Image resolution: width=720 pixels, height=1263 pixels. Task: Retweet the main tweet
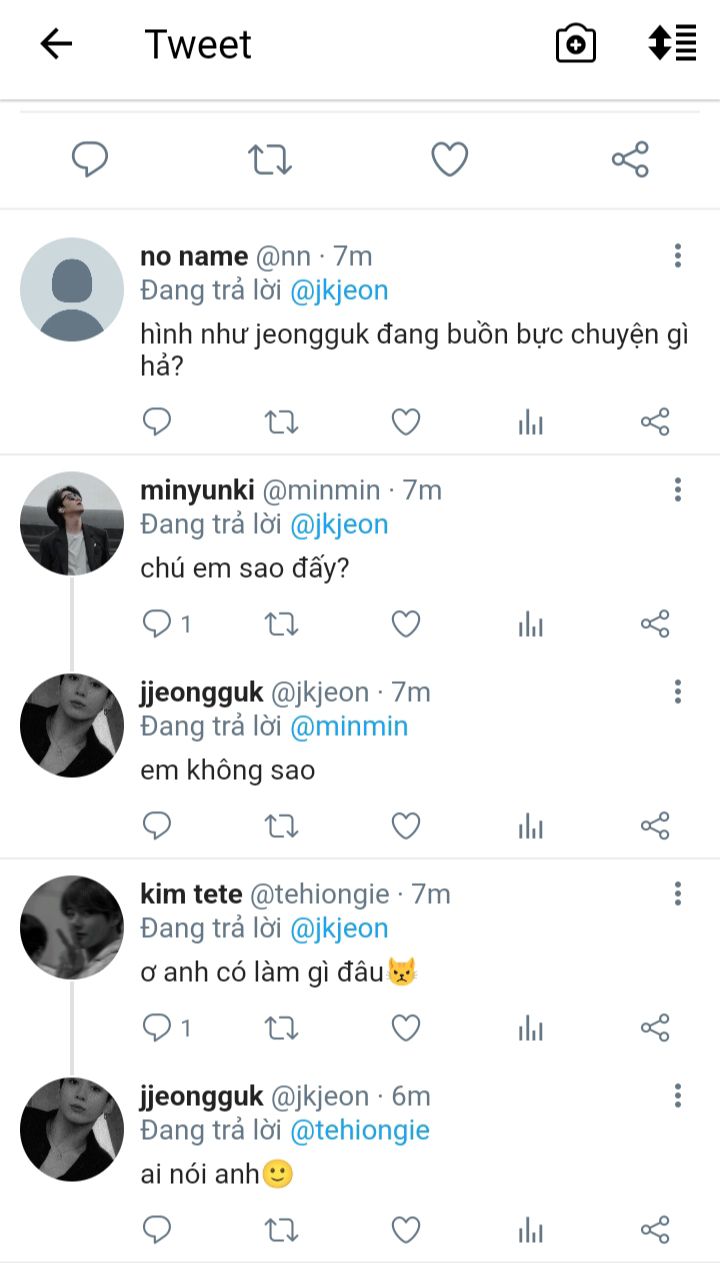click(270, 160)
